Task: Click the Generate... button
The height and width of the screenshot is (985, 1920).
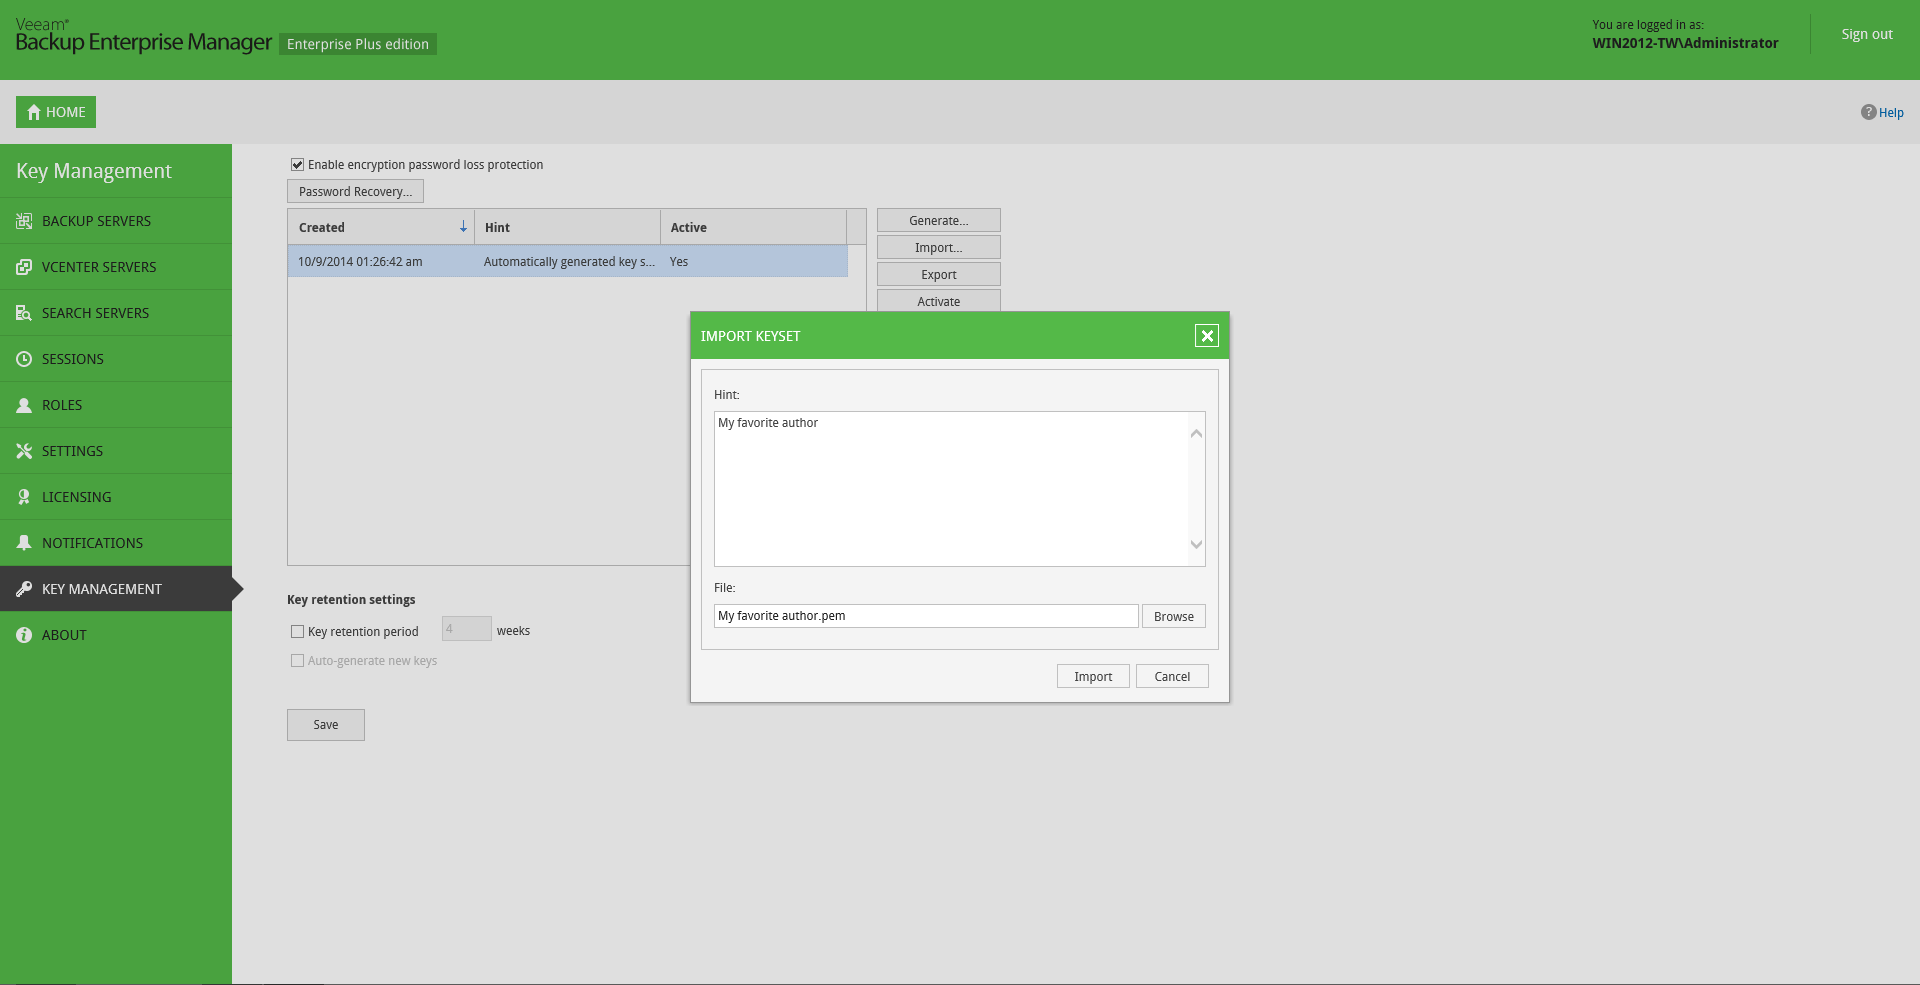Action: [x=939, y=220]
